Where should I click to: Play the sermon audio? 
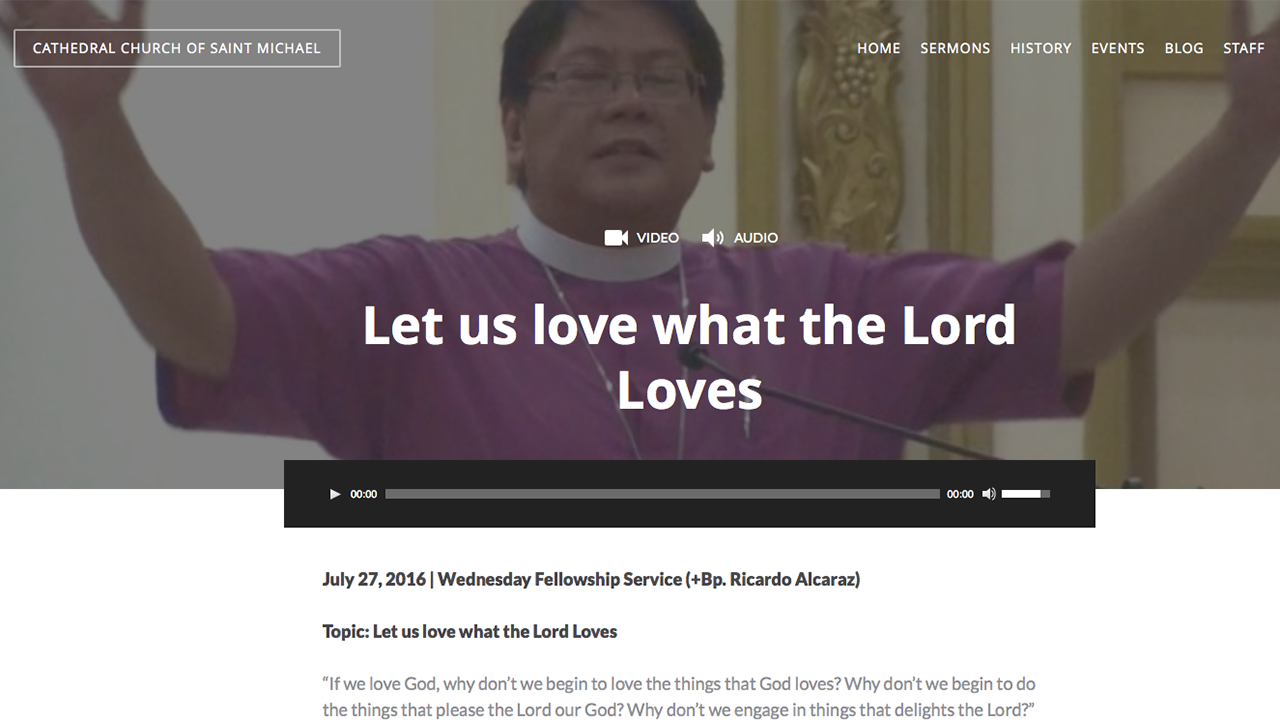(335, 494)
